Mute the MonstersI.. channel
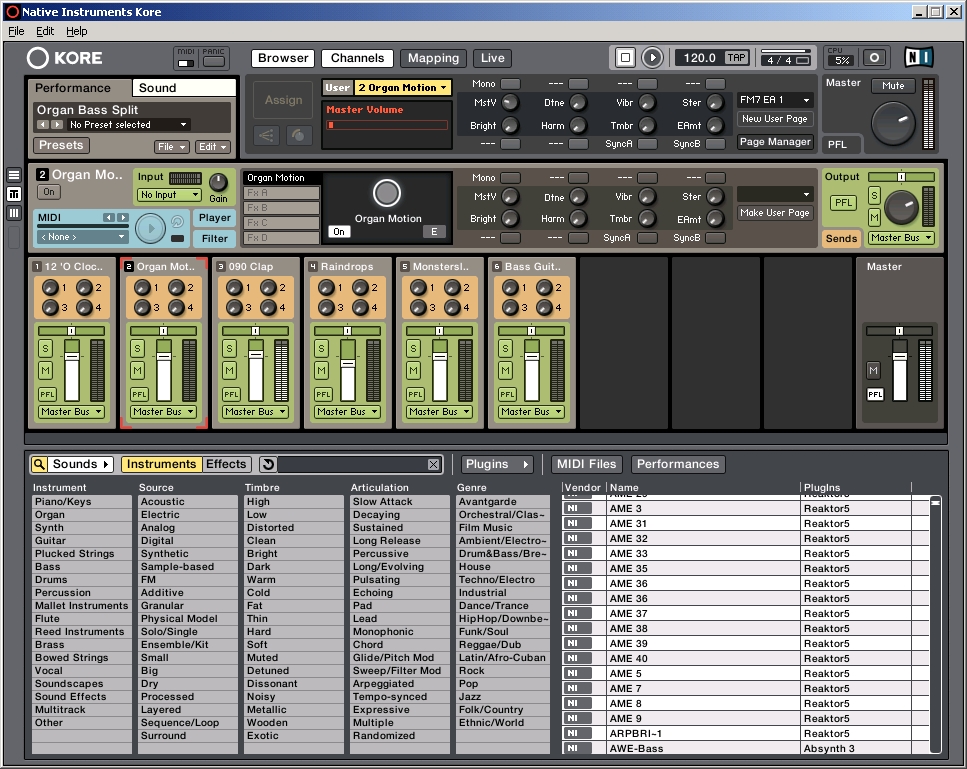Screen dimensions: 967x769 click(x=413, y=371)
